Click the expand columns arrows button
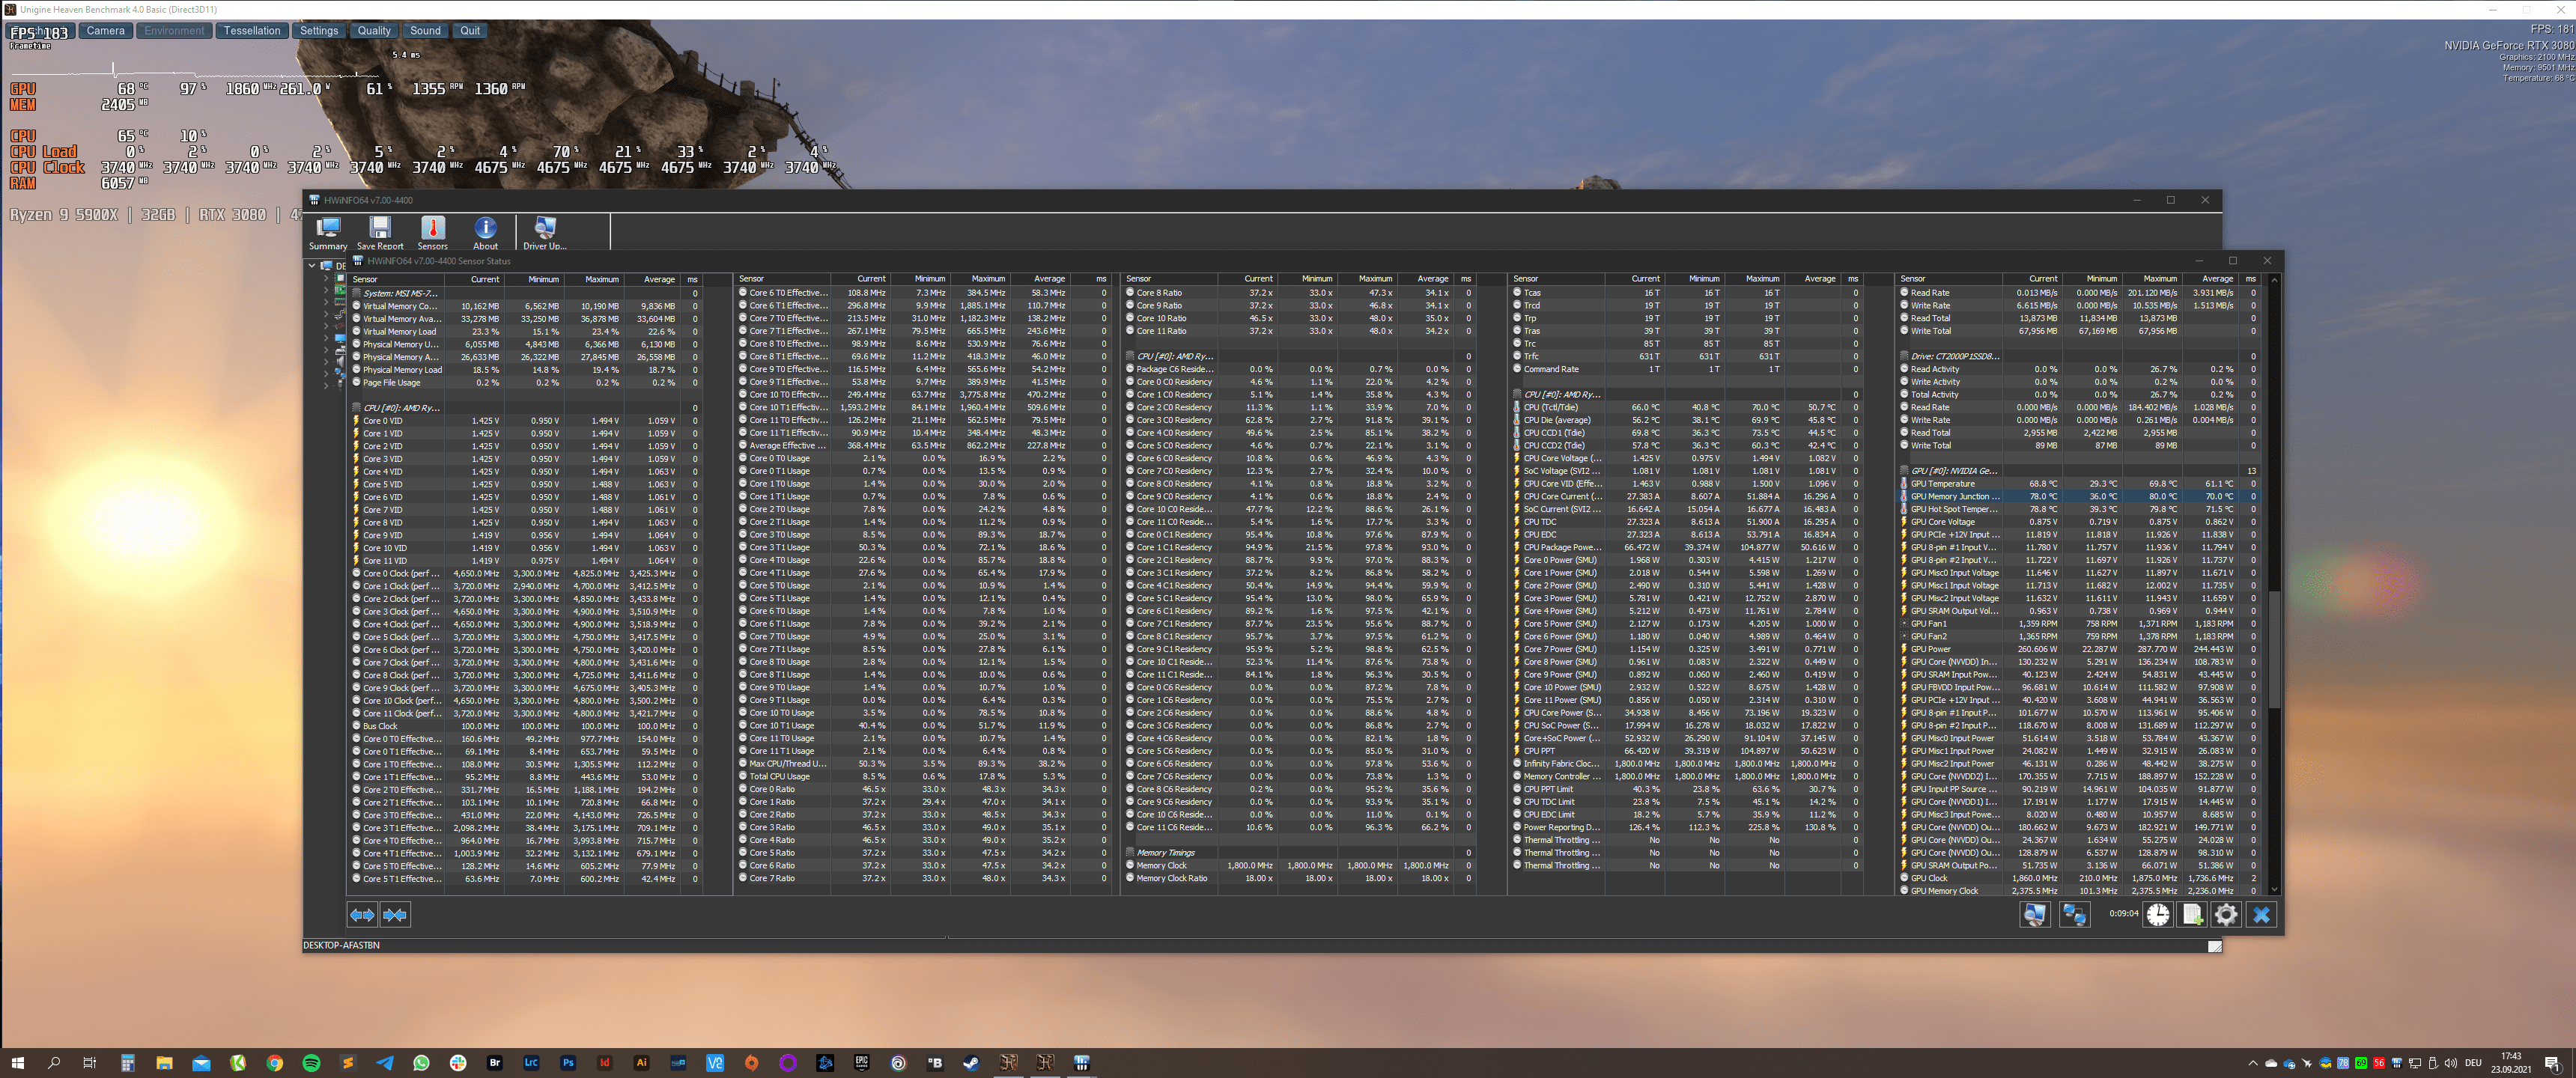2576x1078 pixels. coord(362,914)
